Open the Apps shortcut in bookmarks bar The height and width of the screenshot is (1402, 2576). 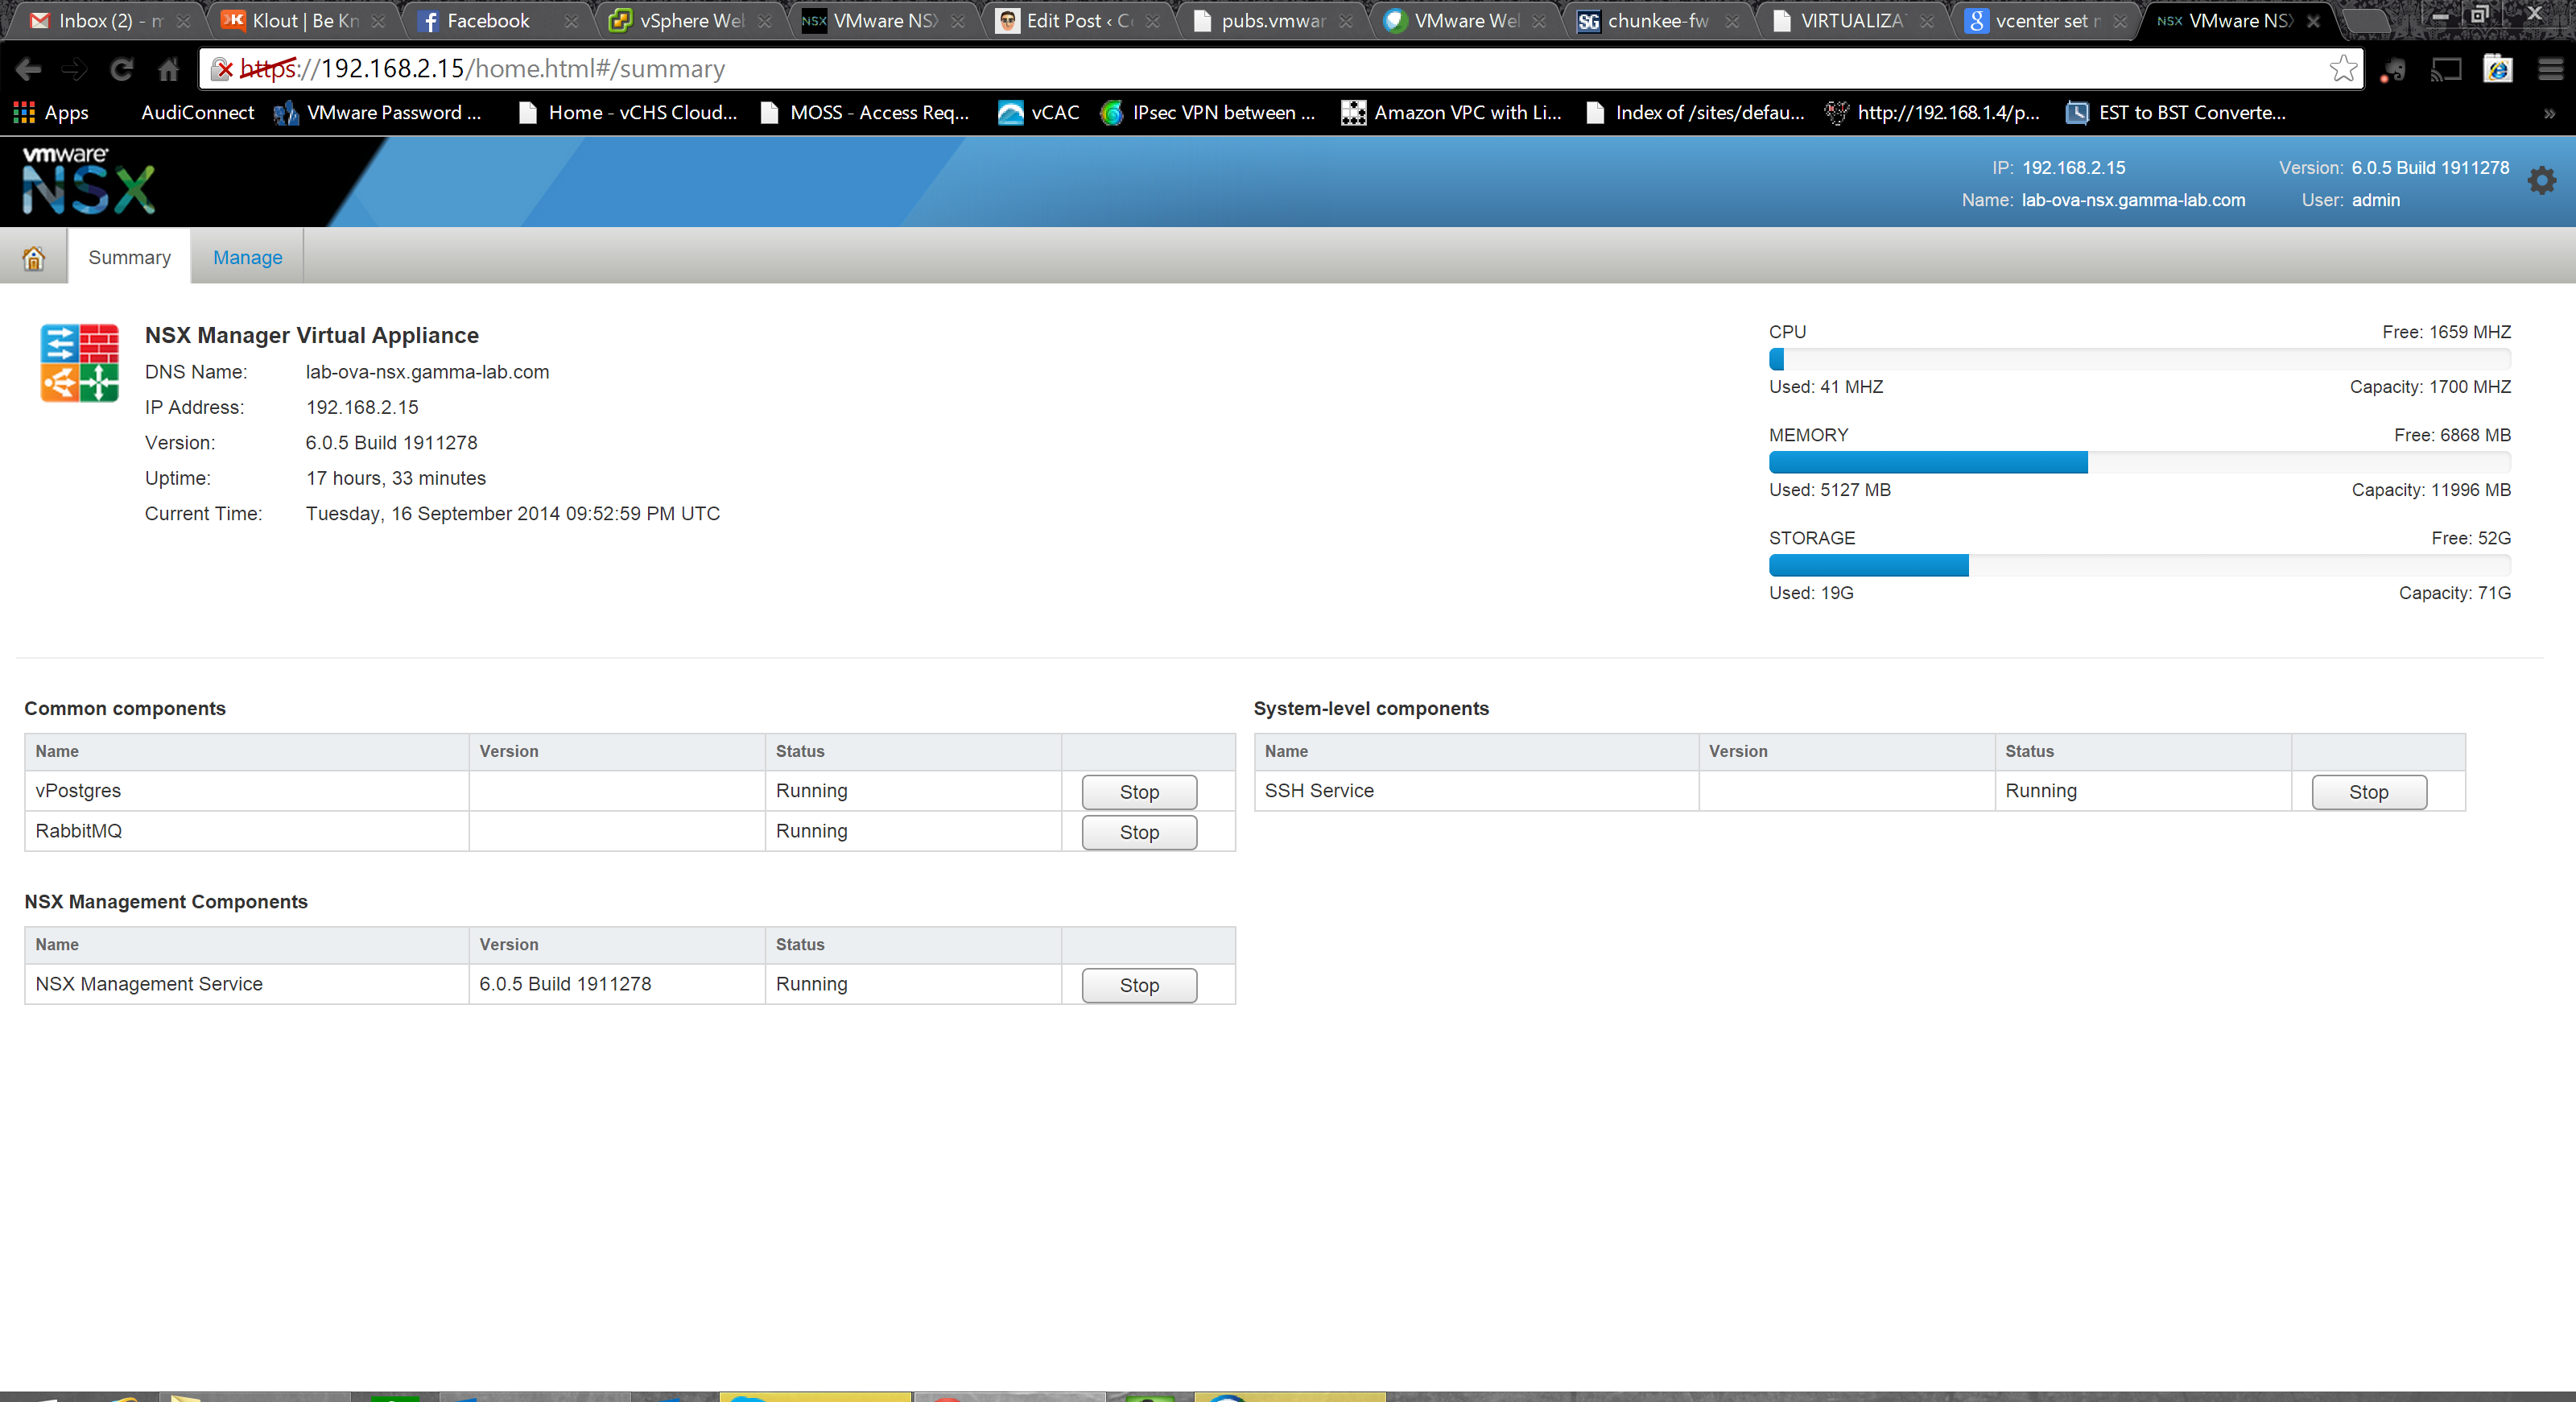[52, 113]
